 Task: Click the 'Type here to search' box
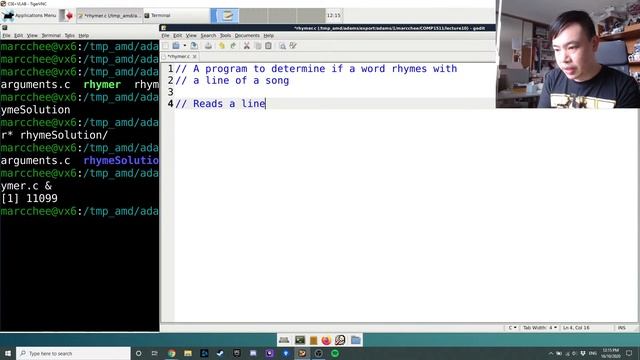click(x=73, y=353)
